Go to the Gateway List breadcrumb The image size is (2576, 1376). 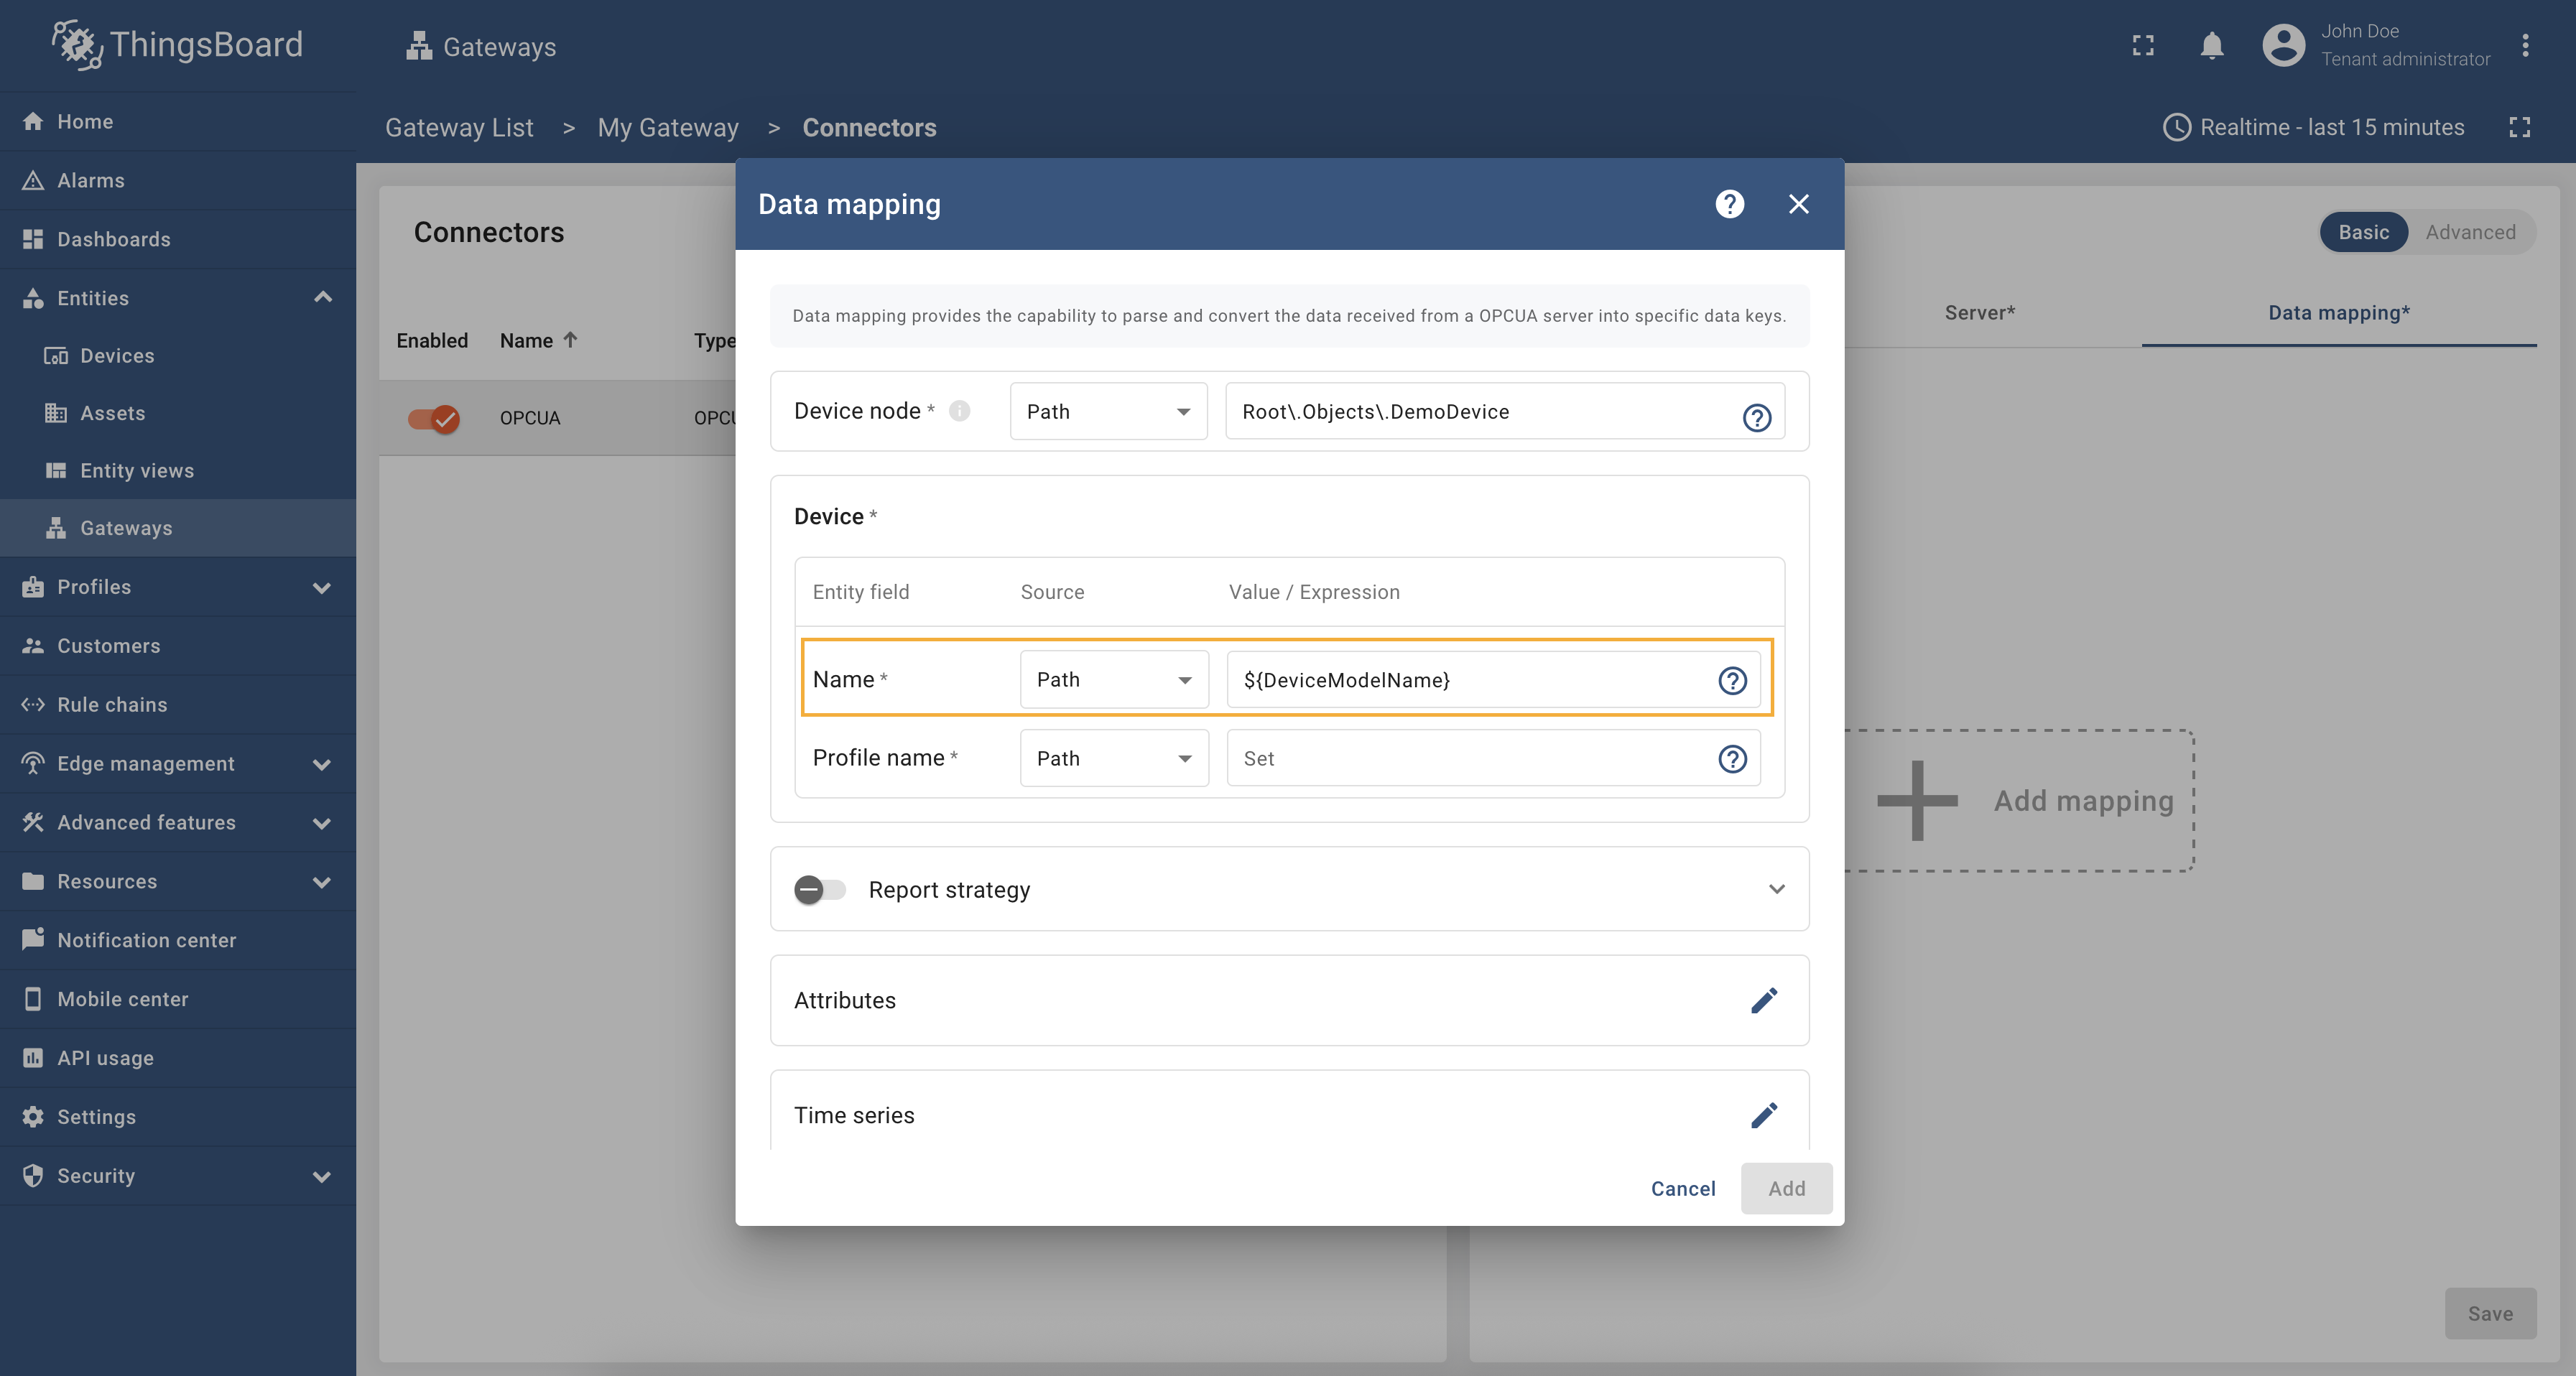(x=459, y=128)
